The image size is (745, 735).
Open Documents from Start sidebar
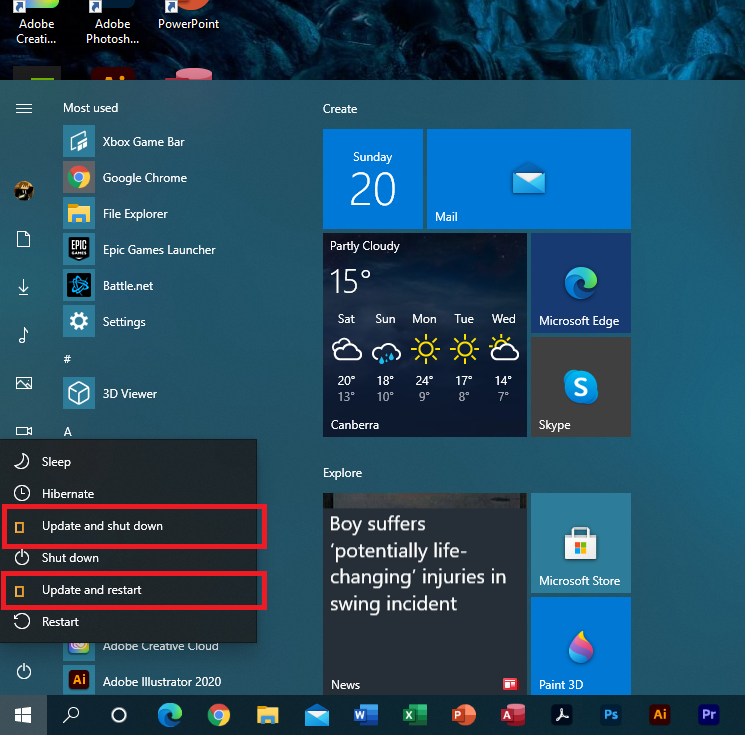pyautogui.click(x=24, y=239)
